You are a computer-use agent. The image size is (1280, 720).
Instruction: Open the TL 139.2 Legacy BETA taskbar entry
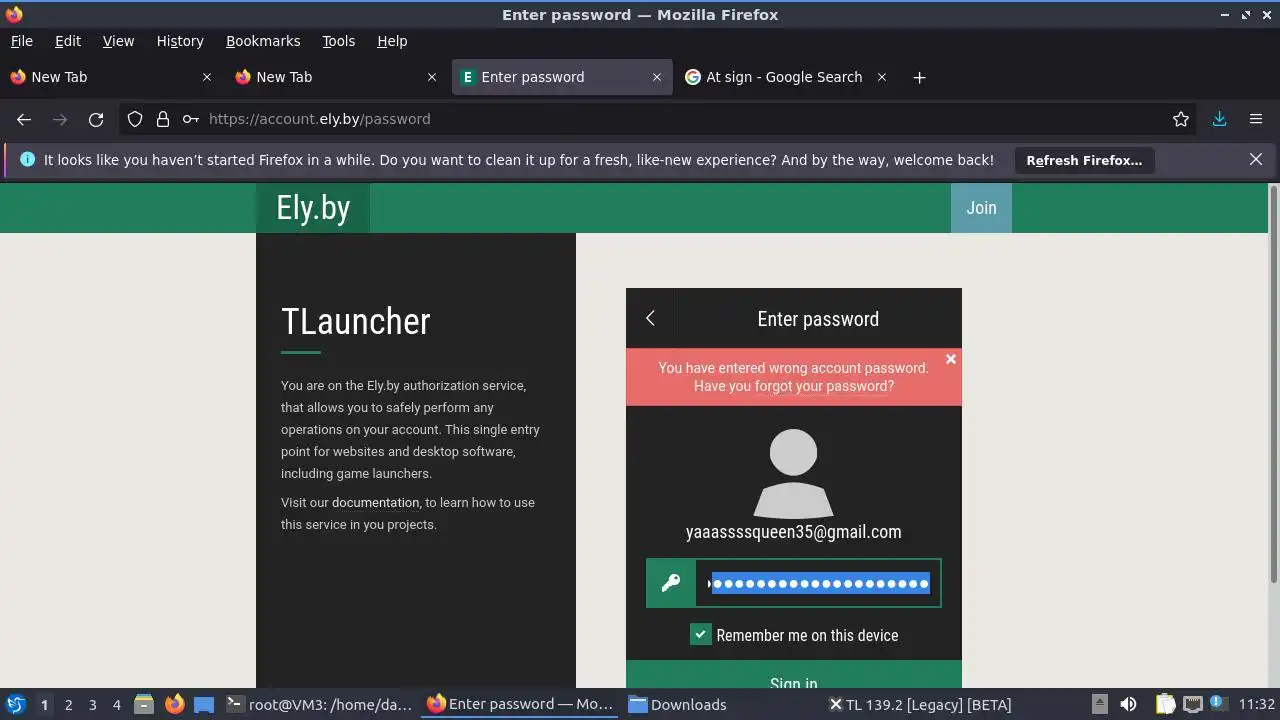(920, 704)
